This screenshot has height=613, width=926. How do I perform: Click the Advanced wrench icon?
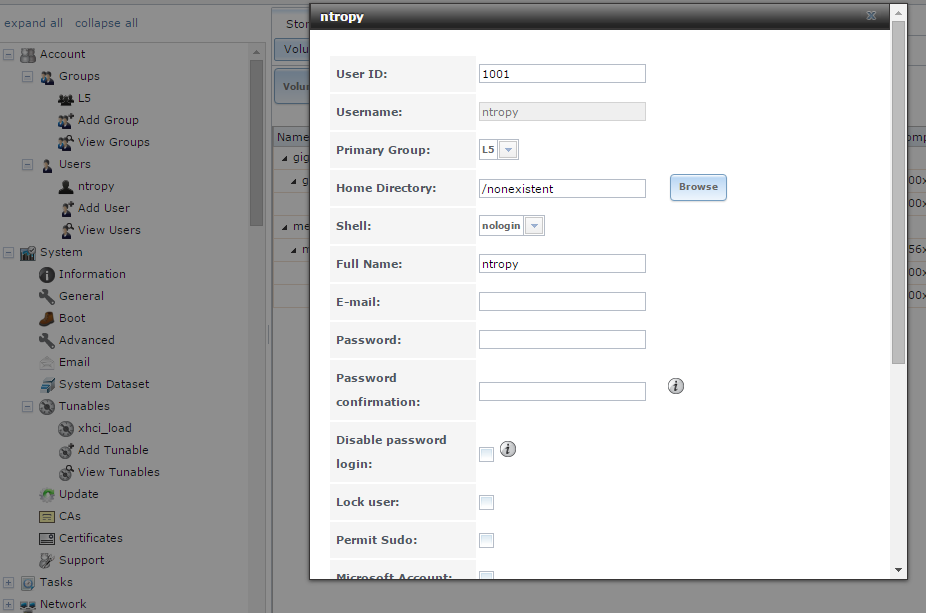click(x=47, y=341)
